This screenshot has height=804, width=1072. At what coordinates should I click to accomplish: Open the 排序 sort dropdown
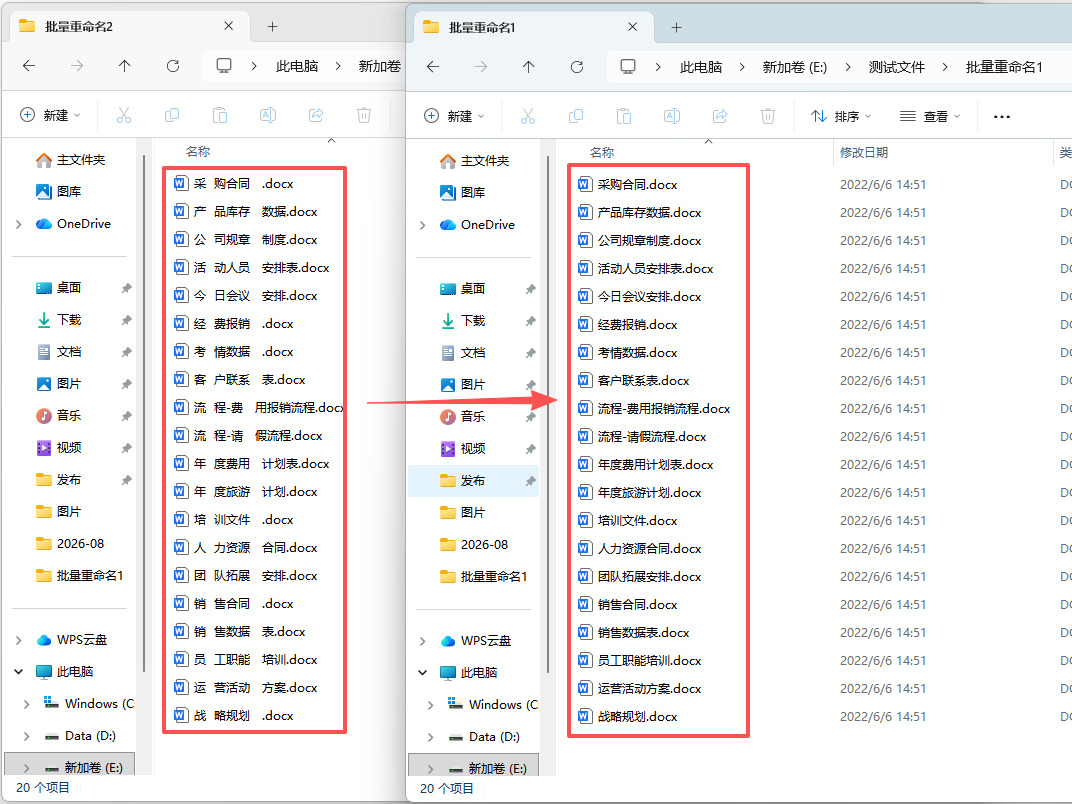tap(841, 116)
